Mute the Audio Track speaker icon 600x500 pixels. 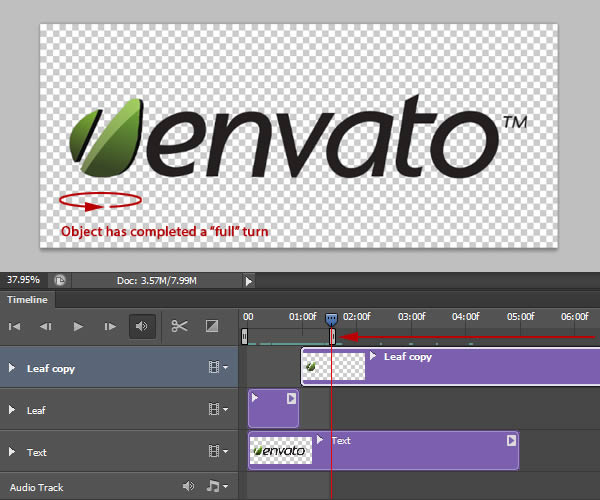point(188,486)
